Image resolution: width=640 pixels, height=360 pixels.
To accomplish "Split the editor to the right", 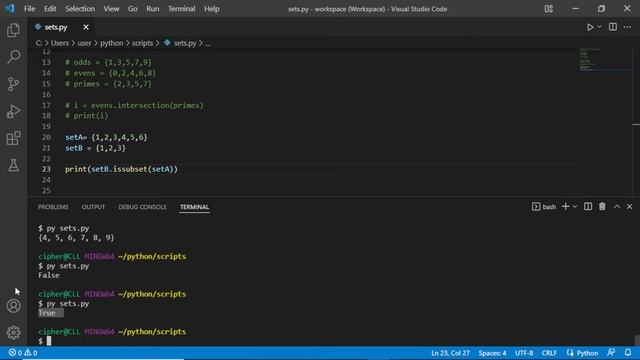I will coord(613,27).
